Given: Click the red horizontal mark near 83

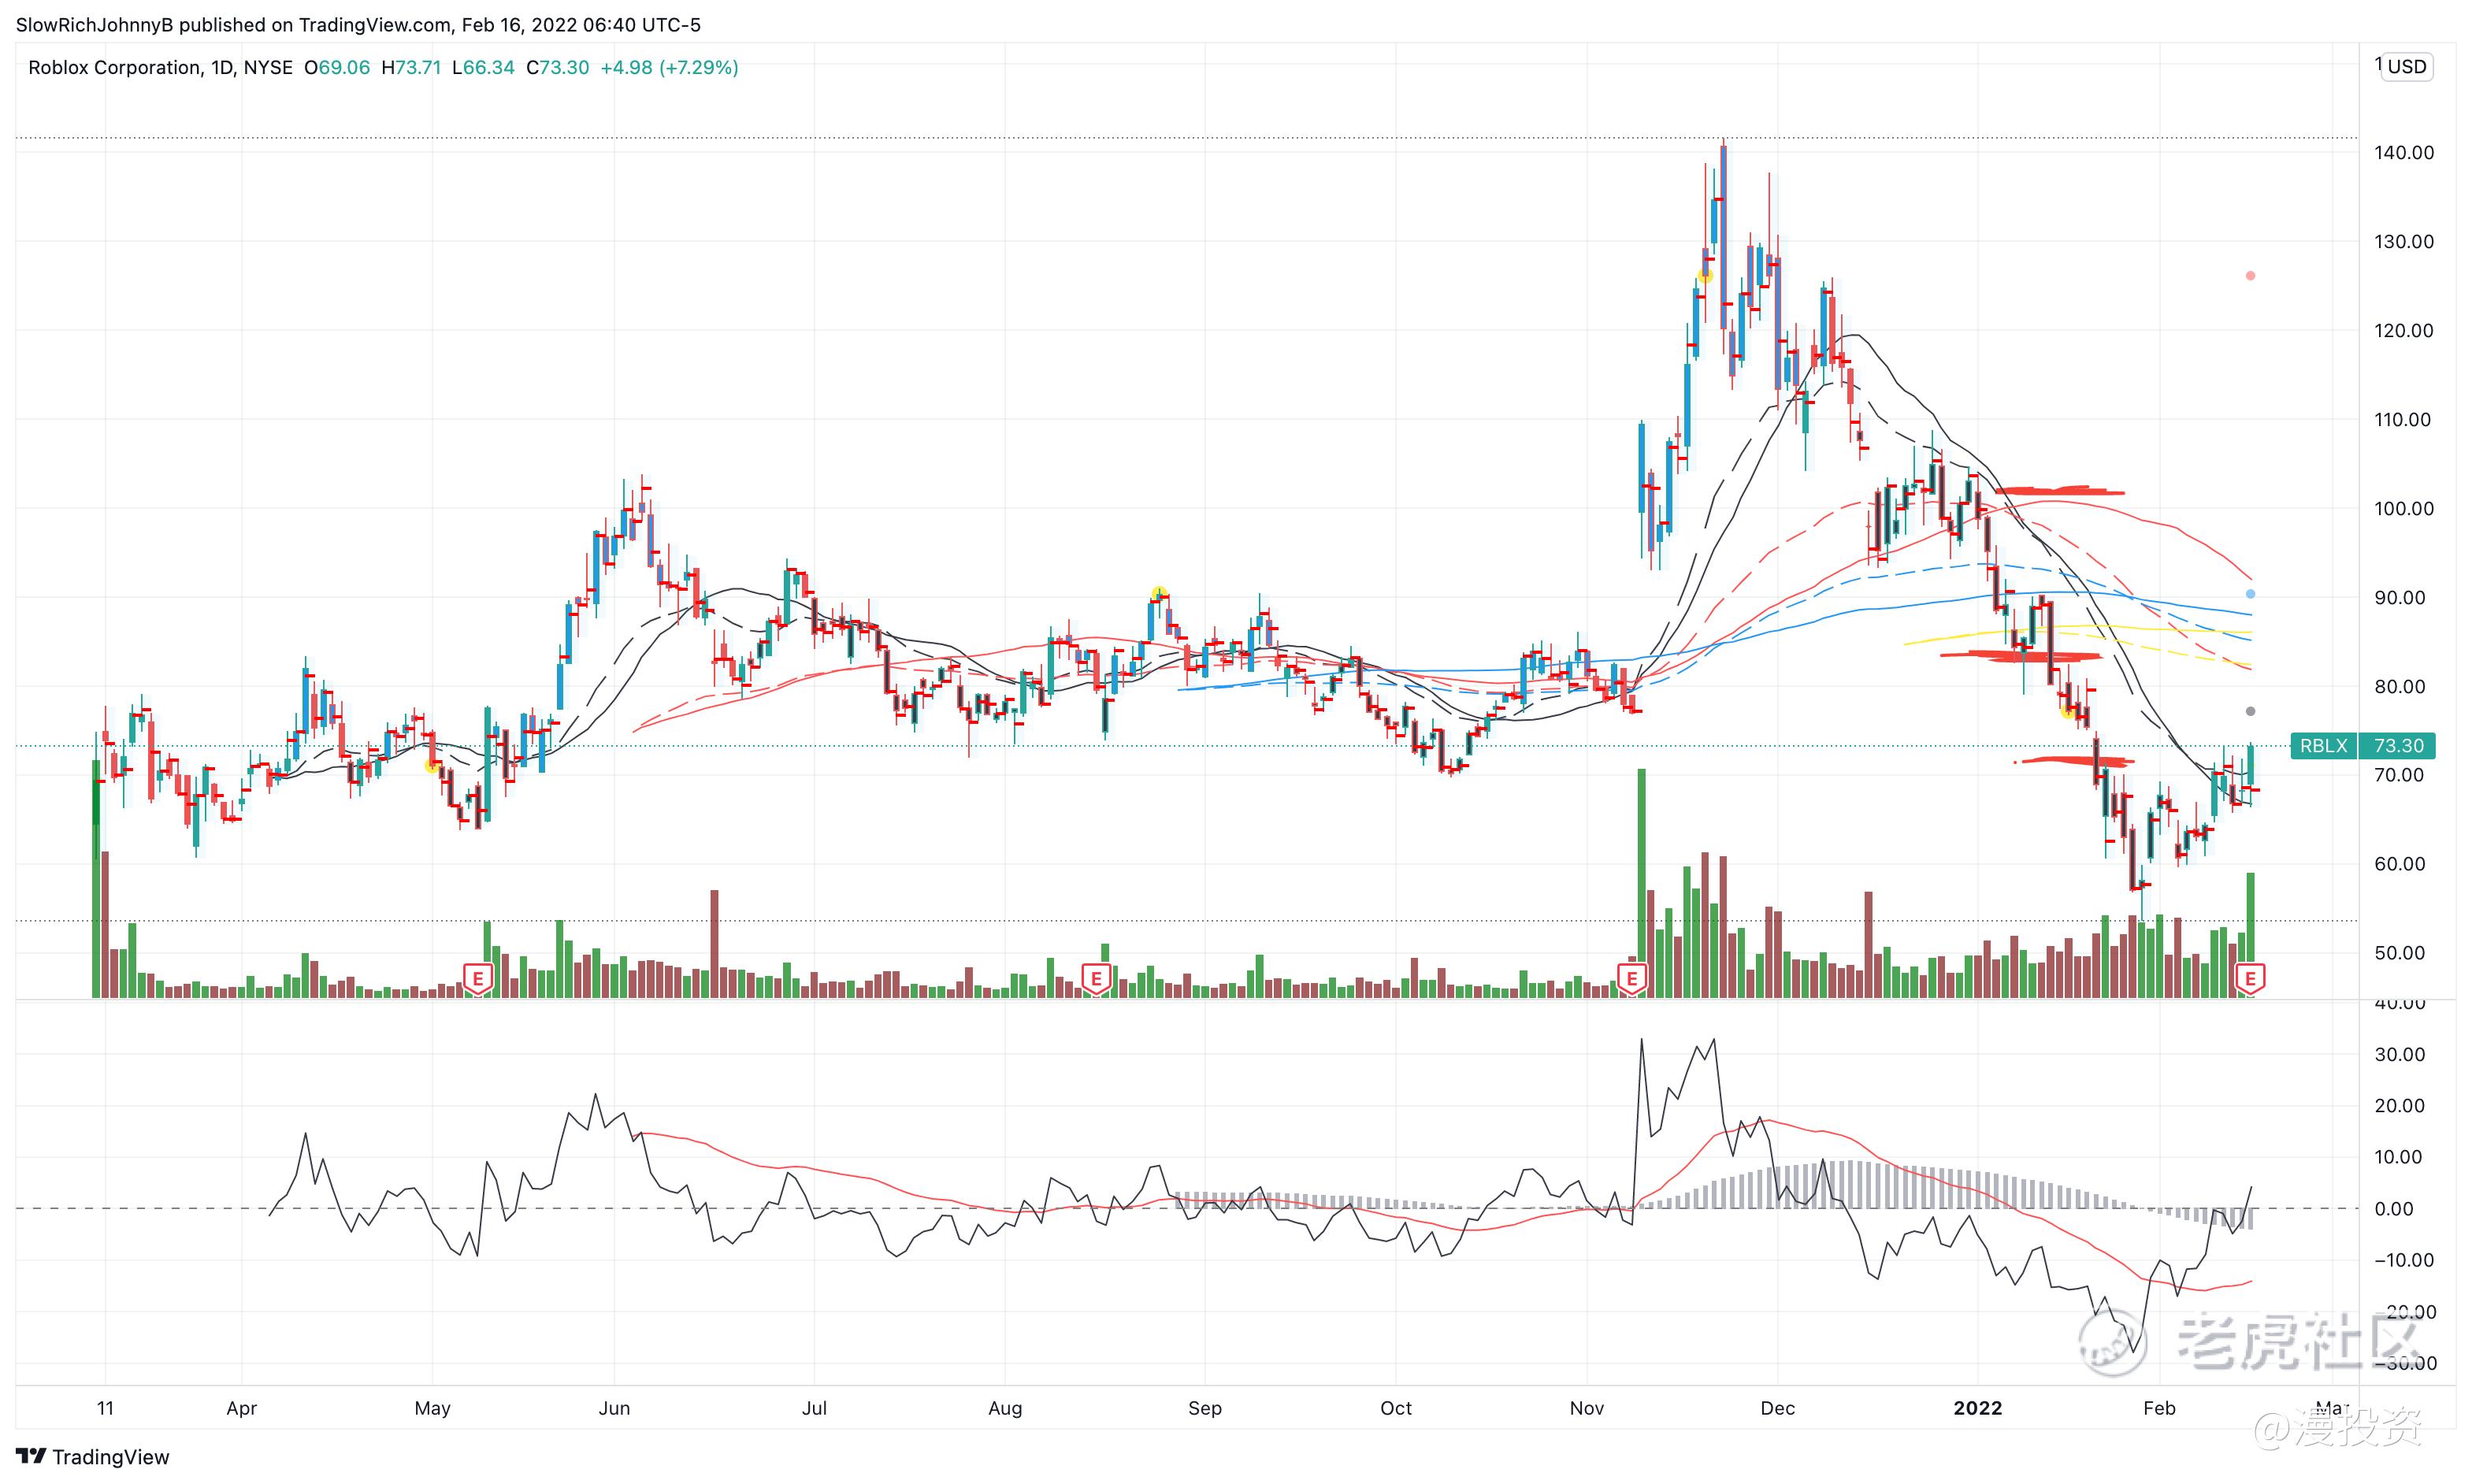Looking at the screenshot, I should pos(2021,656).
